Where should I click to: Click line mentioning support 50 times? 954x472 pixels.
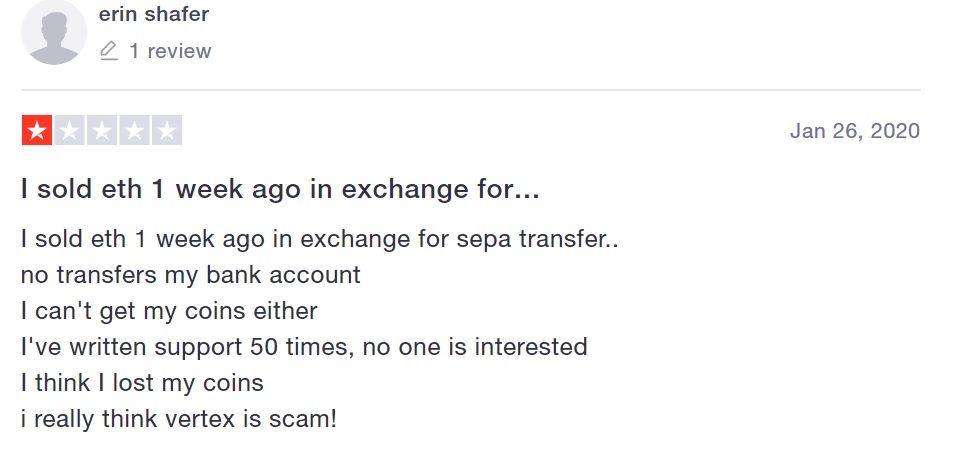304,347
